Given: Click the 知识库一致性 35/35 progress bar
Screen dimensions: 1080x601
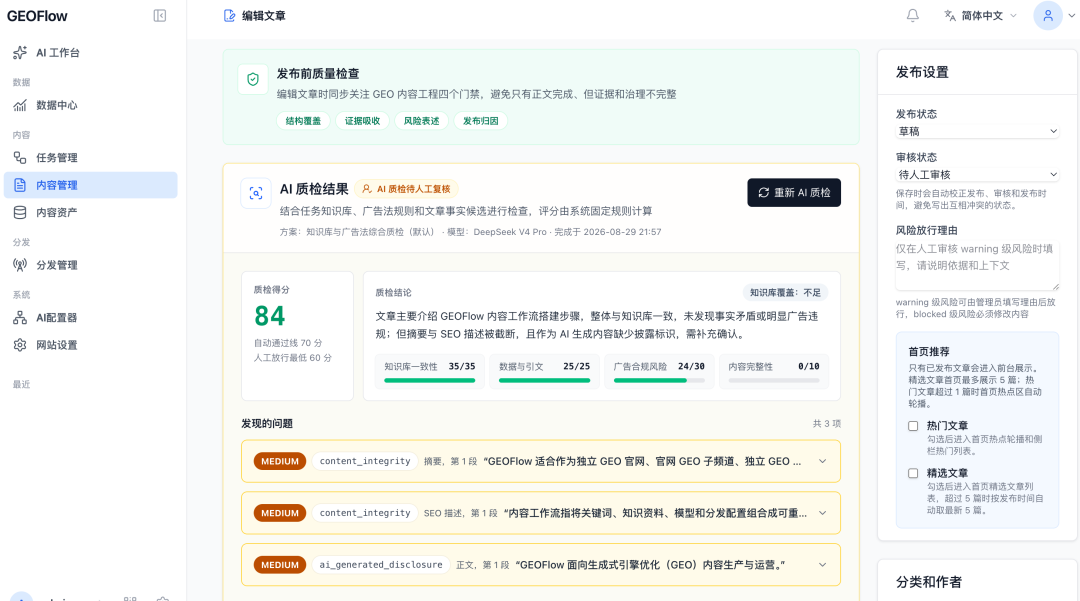Looking at the screenshot, I should [430, 380].
